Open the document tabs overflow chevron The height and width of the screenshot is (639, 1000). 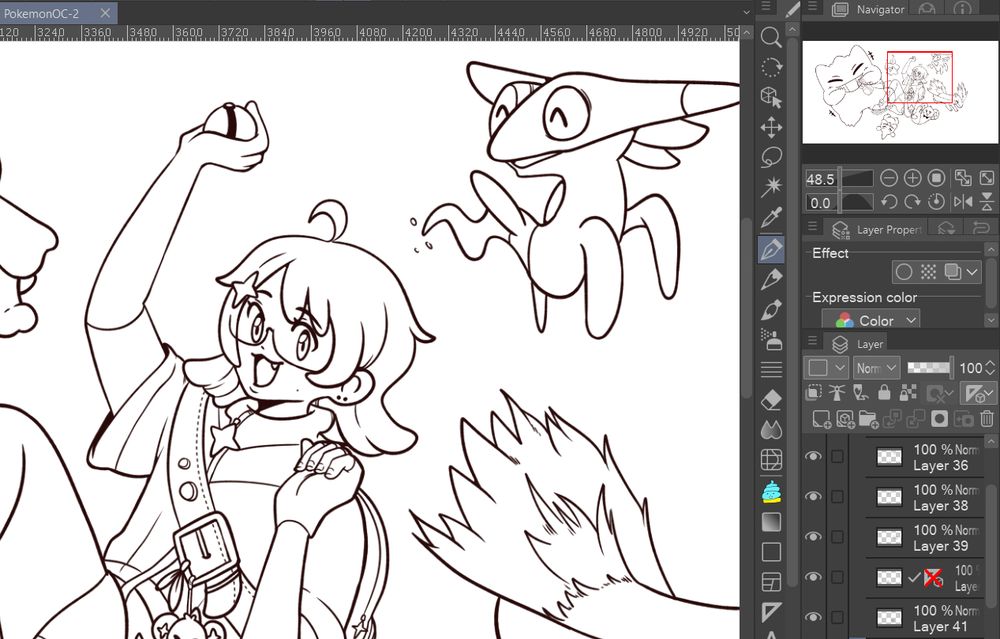pyautogui.click(x=746, y=11)
